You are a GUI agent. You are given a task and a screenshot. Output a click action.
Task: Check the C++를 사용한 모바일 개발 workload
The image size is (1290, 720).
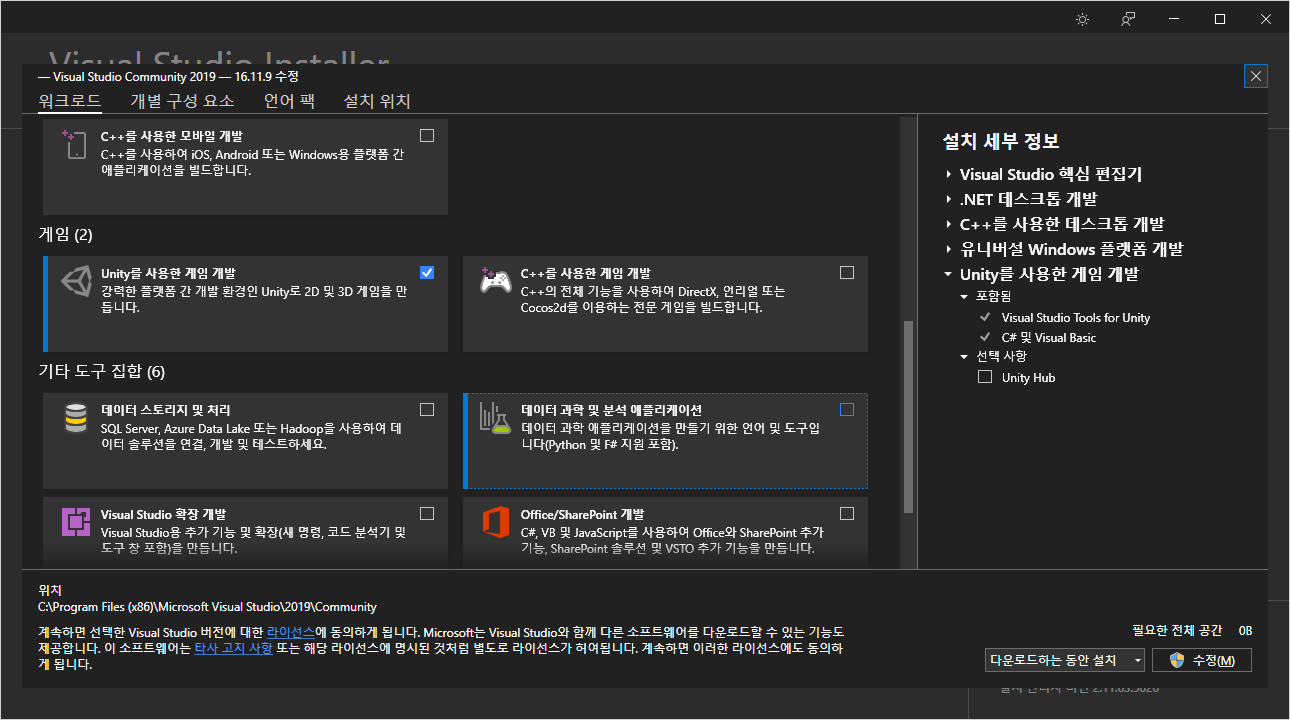[x=427, y=135]
